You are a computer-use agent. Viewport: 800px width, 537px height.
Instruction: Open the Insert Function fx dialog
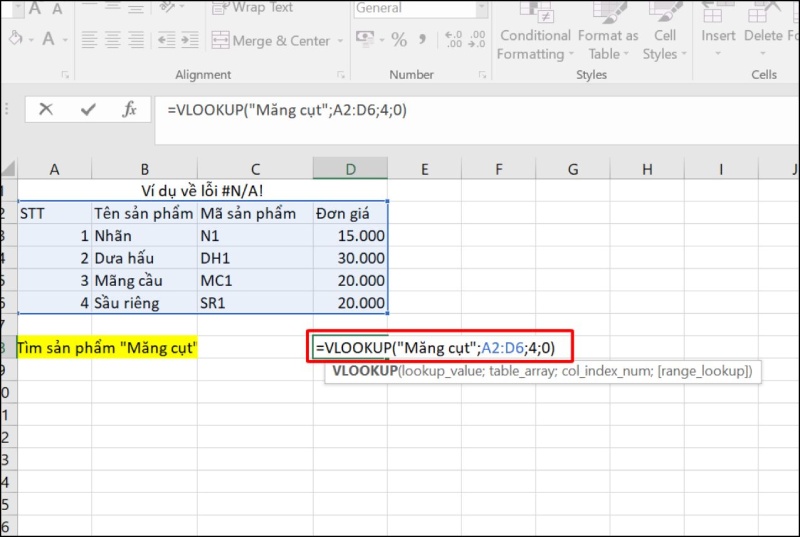(130, 109)
